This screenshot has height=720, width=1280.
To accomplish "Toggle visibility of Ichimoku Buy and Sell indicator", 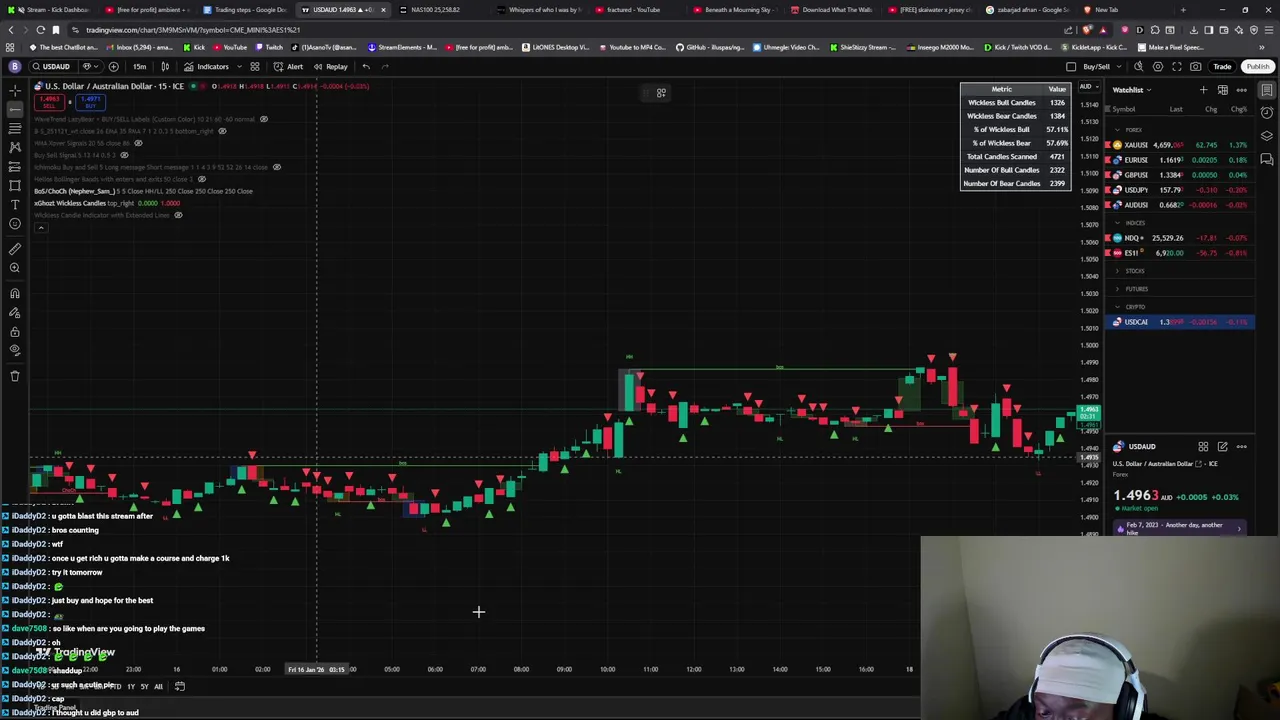I will 277,167.
